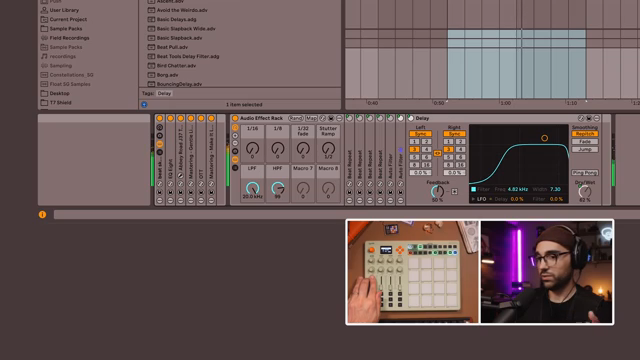This screenshot has width=640, height=360.
Task: Save the Delay device preset
Action: pyautogui.click(x=589, y=118)
